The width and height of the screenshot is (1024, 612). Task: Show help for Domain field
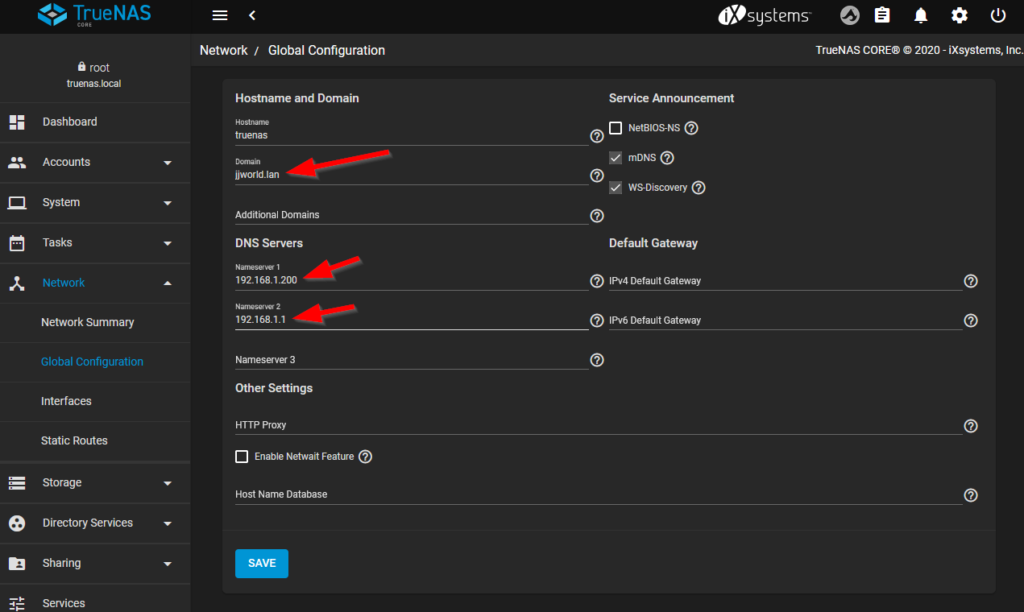pos(597,176)
